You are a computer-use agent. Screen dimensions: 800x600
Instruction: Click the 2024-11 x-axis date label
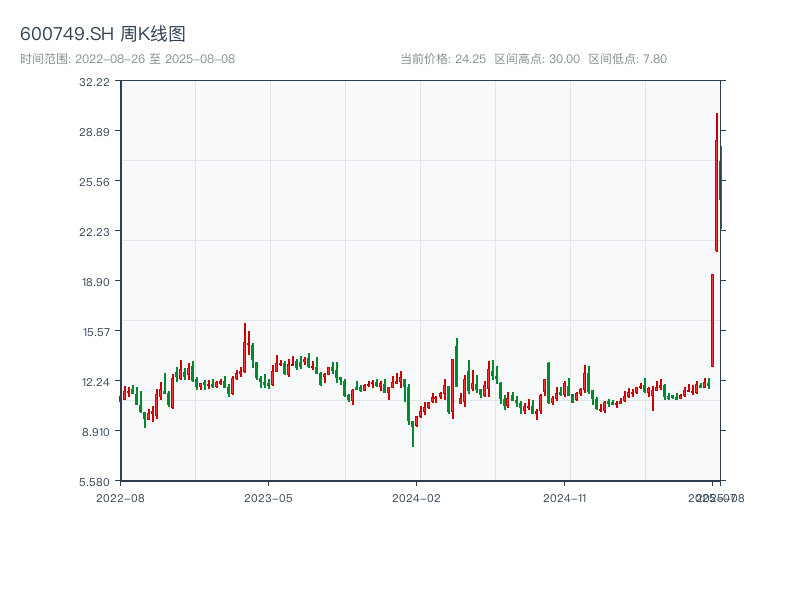[565, 497]
